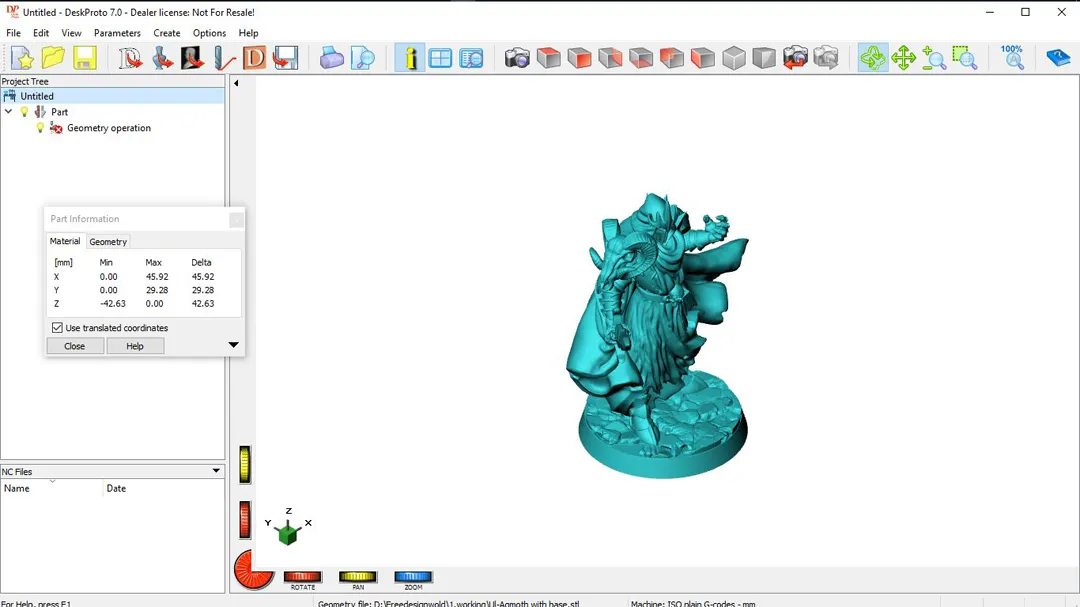Click the Zoom Window dashed-rectangle magnifier icon
The height and width of the screenshot is (607, 1080).
(x=964, y=58)
